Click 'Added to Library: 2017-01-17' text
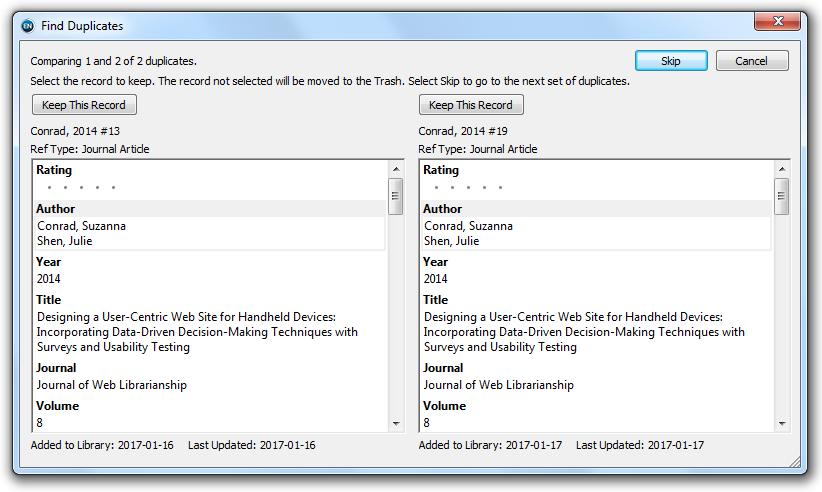The image size is (822, 492). click(490, 445)
